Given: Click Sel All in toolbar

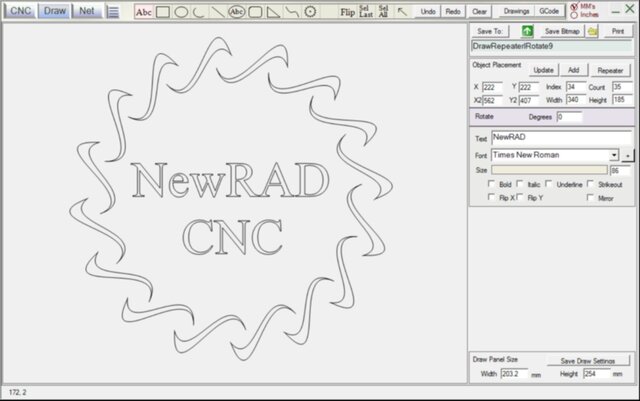Looking at the screenshot, I should (383, 11).
